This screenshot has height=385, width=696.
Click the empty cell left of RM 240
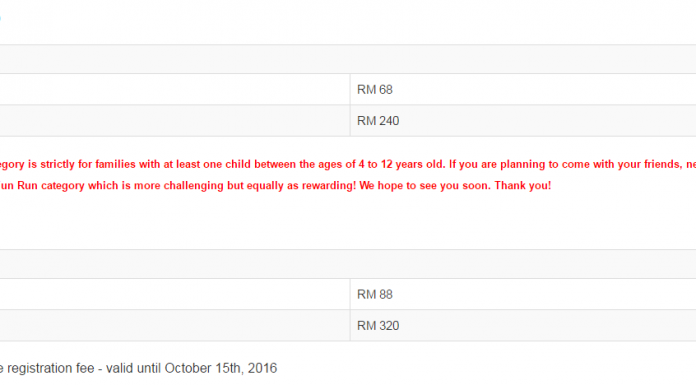click(x=175, y=121)
